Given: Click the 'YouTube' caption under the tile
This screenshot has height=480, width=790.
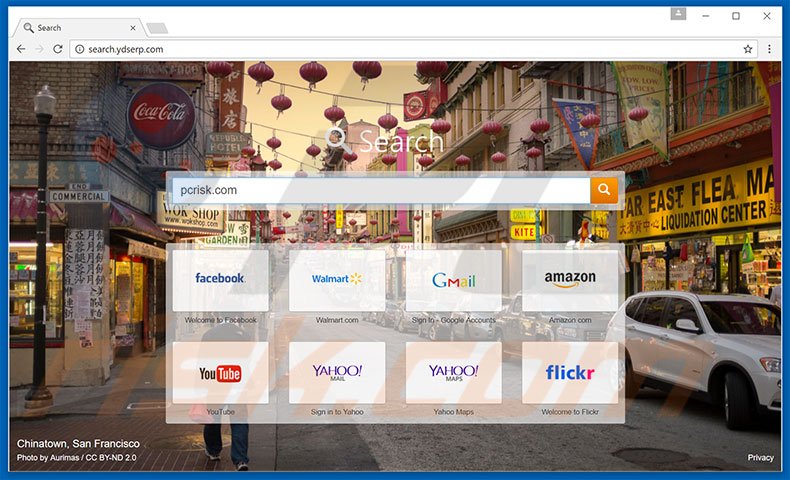Looking at the screenshot, I should [x=220, y=412].
